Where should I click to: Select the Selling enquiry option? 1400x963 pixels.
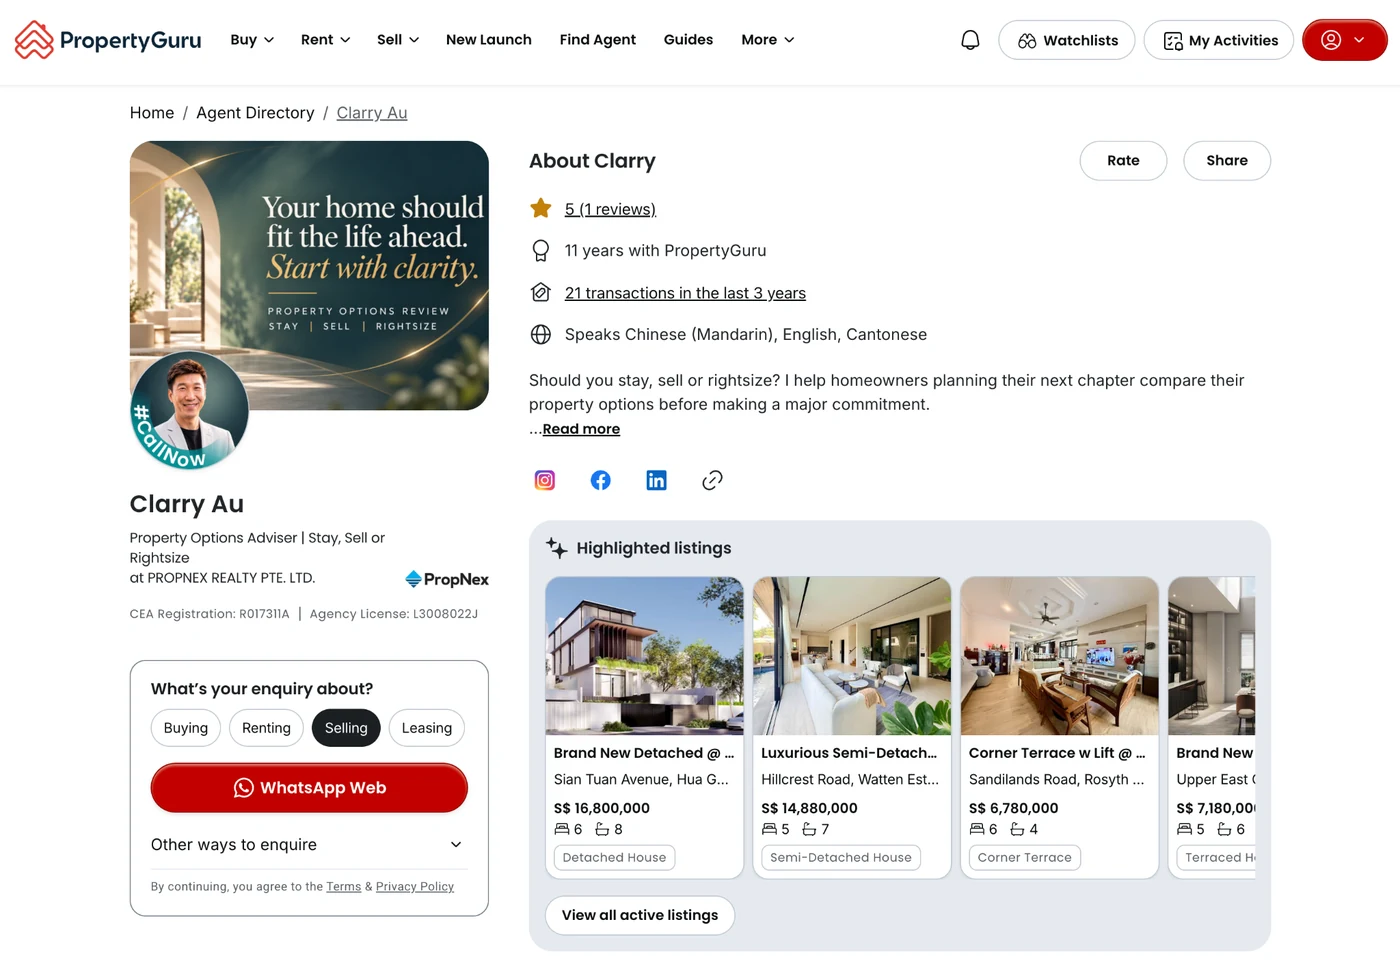[x=346, y=728]
